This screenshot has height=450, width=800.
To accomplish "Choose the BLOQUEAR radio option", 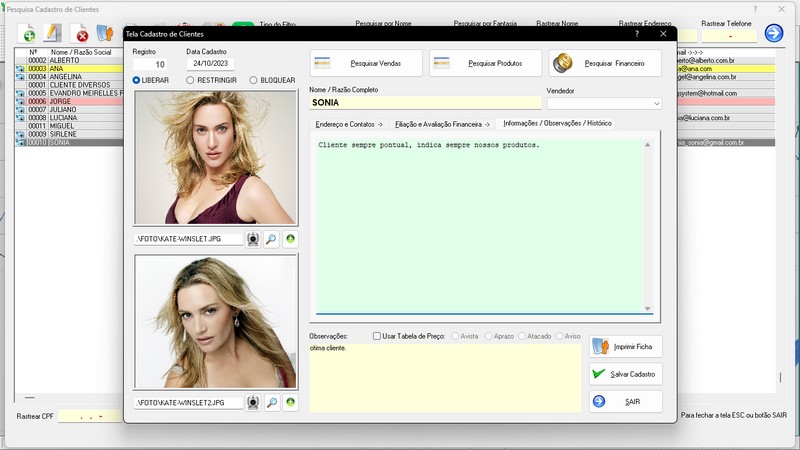I will 253,80.
